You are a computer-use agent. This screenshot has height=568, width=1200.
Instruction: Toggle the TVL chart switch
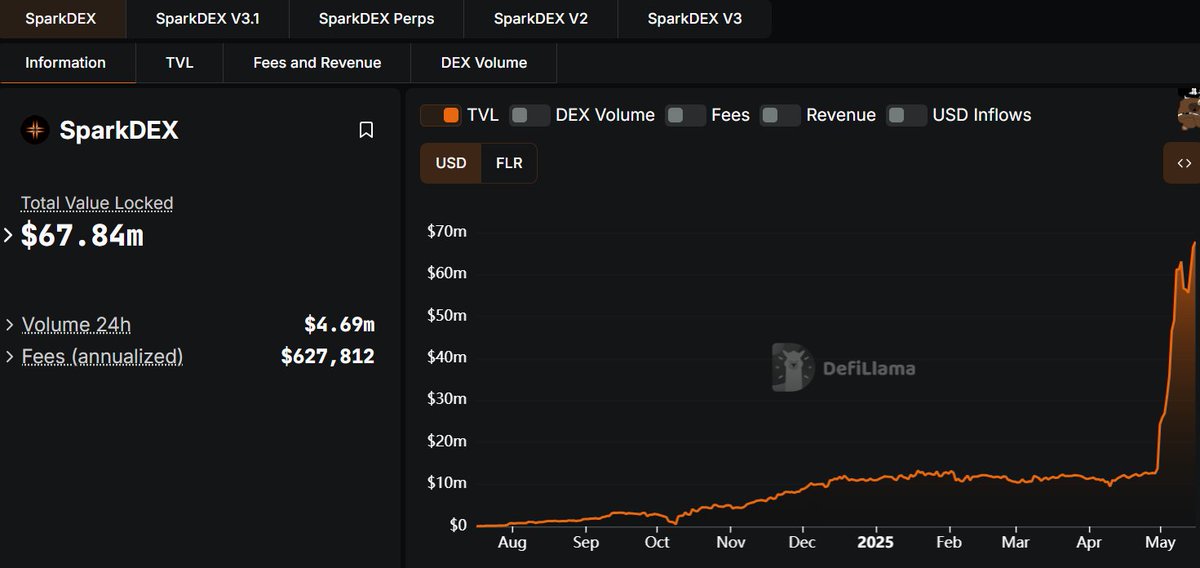440,115
